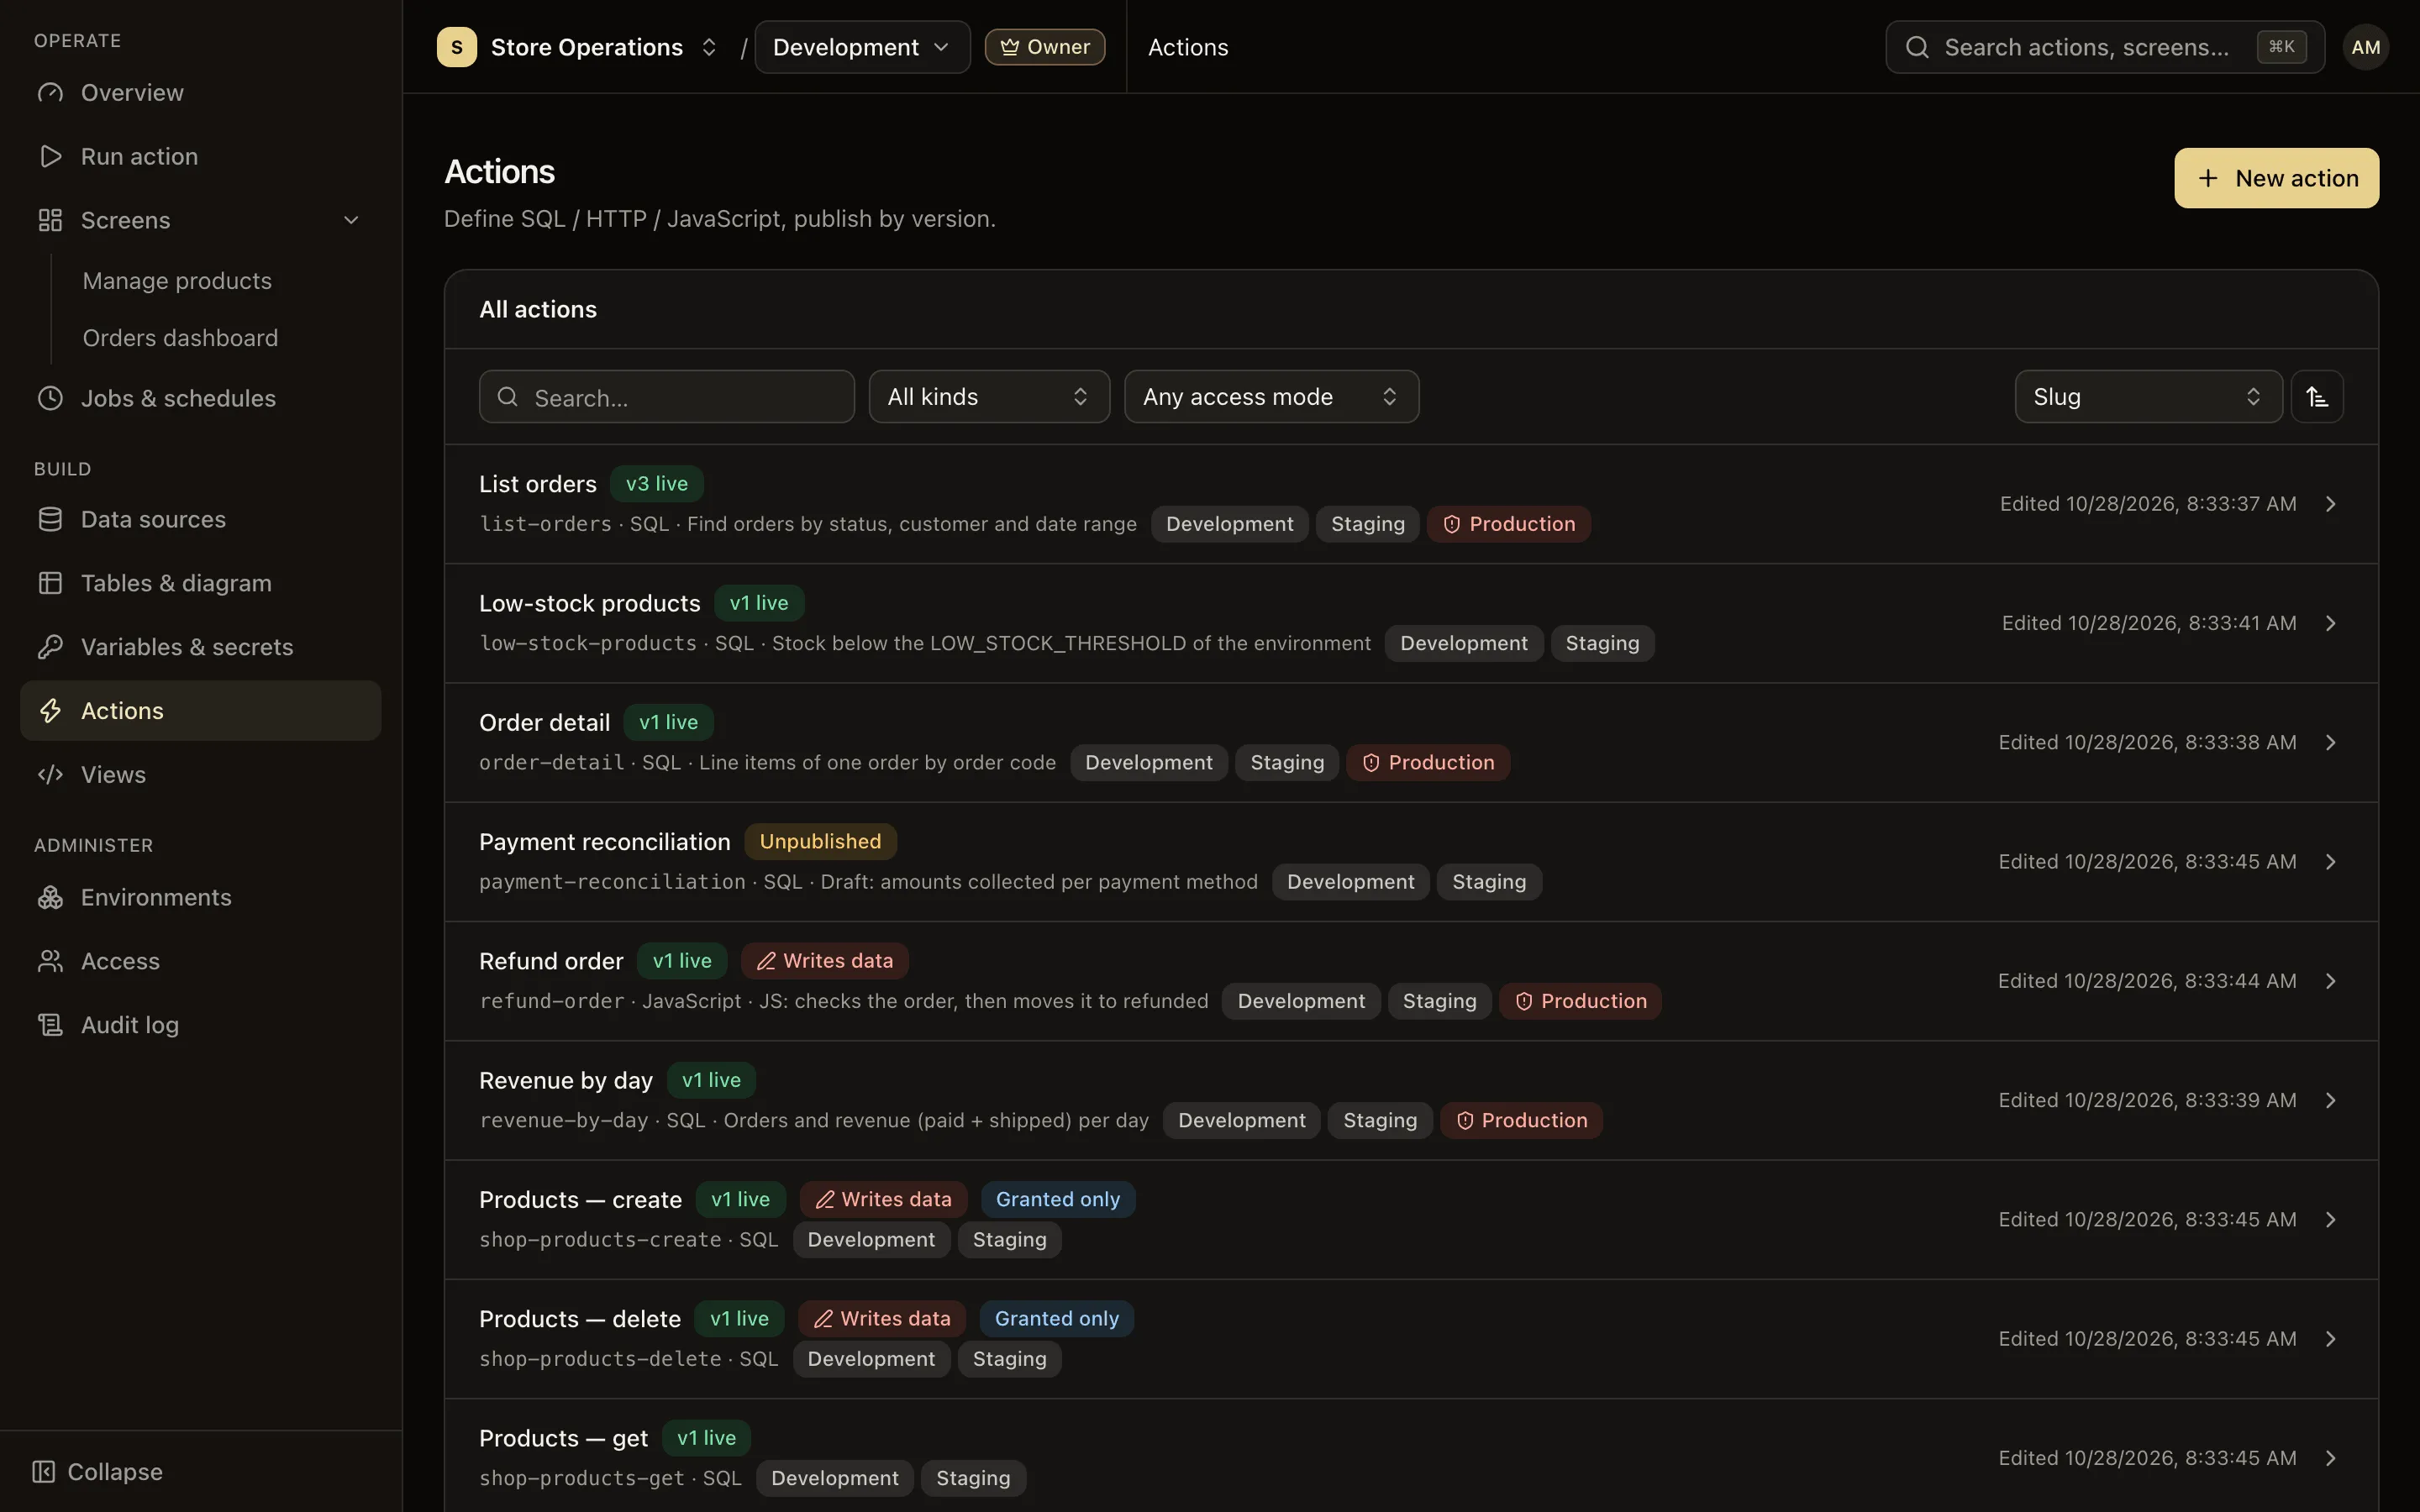The image size is (2420, 1512).
Task: Open Low-stock products action
Action: coord(1411,623)
